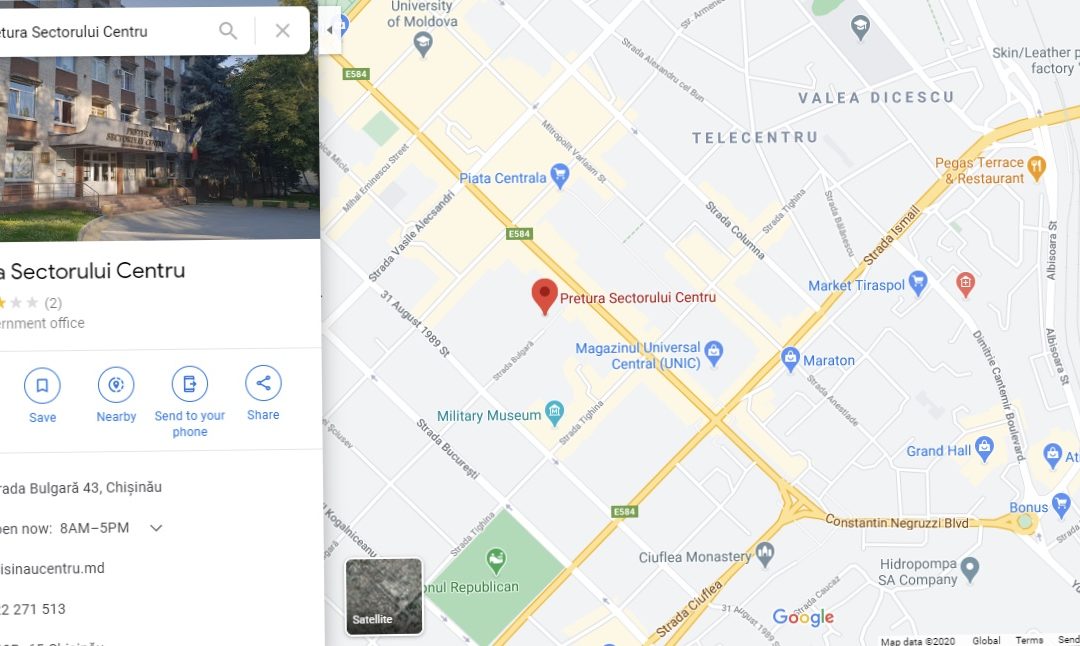Clear the search with the X icon
This screenshot has width=1080, height=646.
[282, 30]
